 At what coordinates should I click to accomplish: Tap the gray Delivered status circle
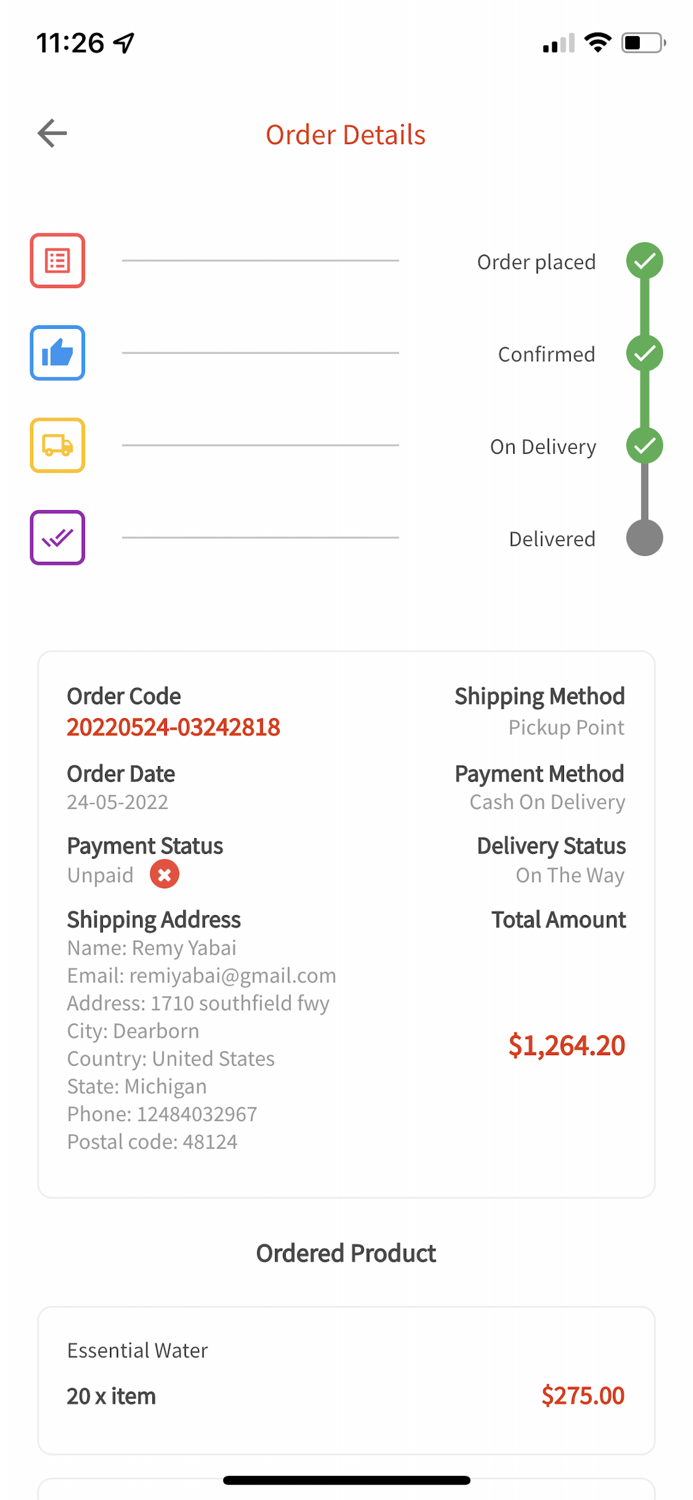[645, 538]
